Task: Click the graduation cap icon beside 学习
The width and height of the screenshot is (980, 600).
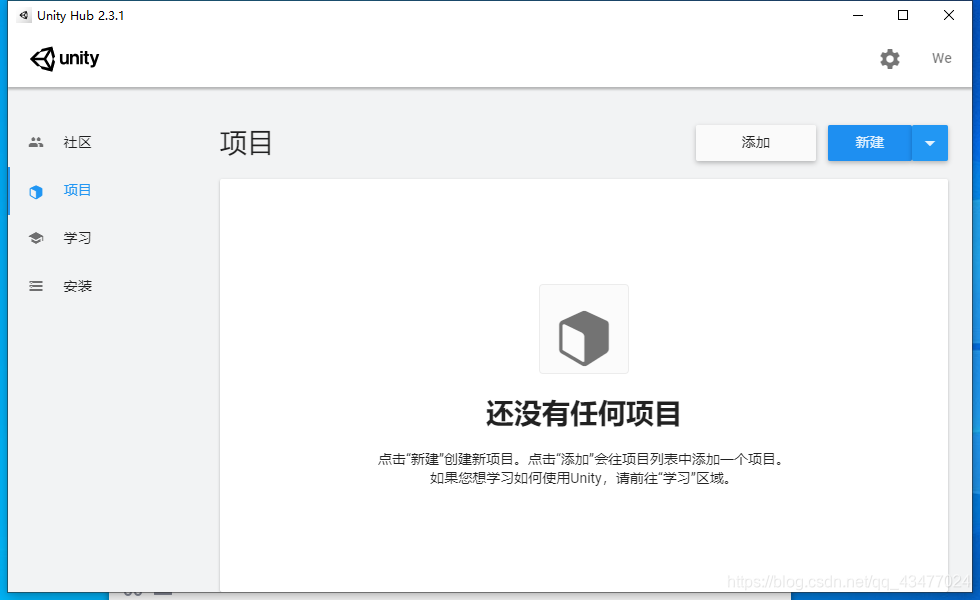Action: tap(36, 238)
